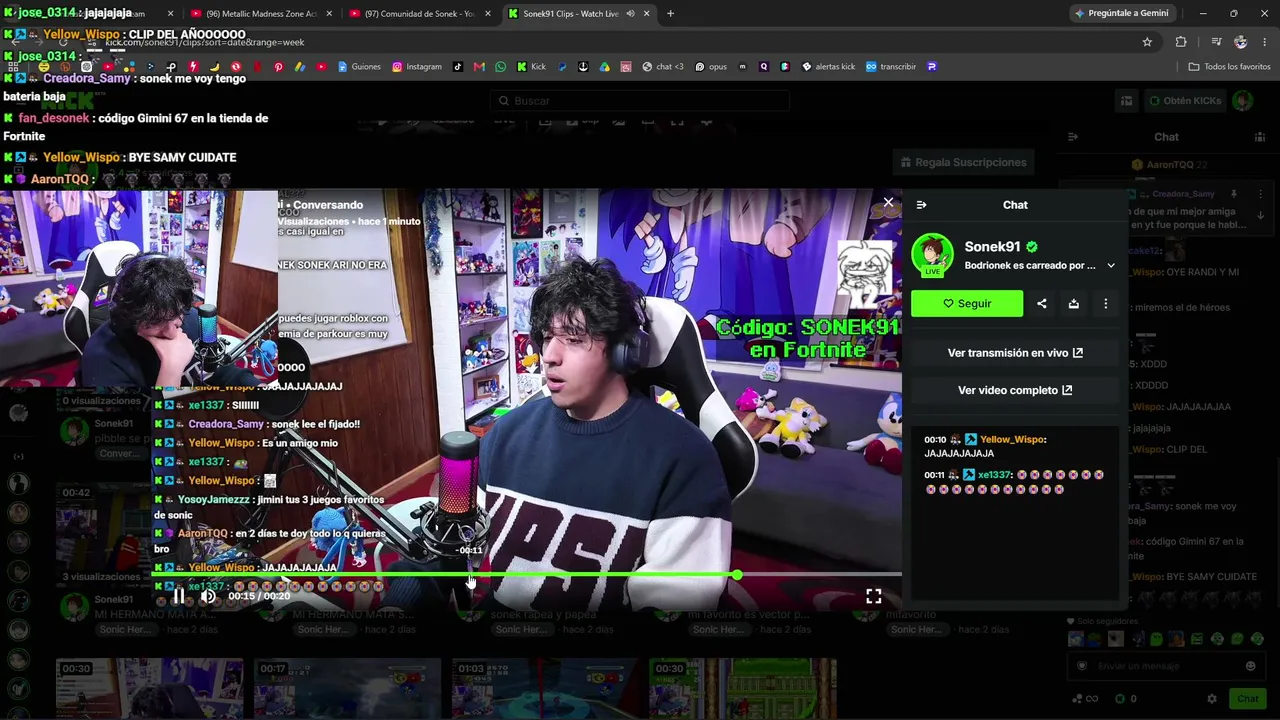The height and width of the screenshot is (720, 1280).
Task: Click the Obtén KICKs button
Action: click(1185, 101)
